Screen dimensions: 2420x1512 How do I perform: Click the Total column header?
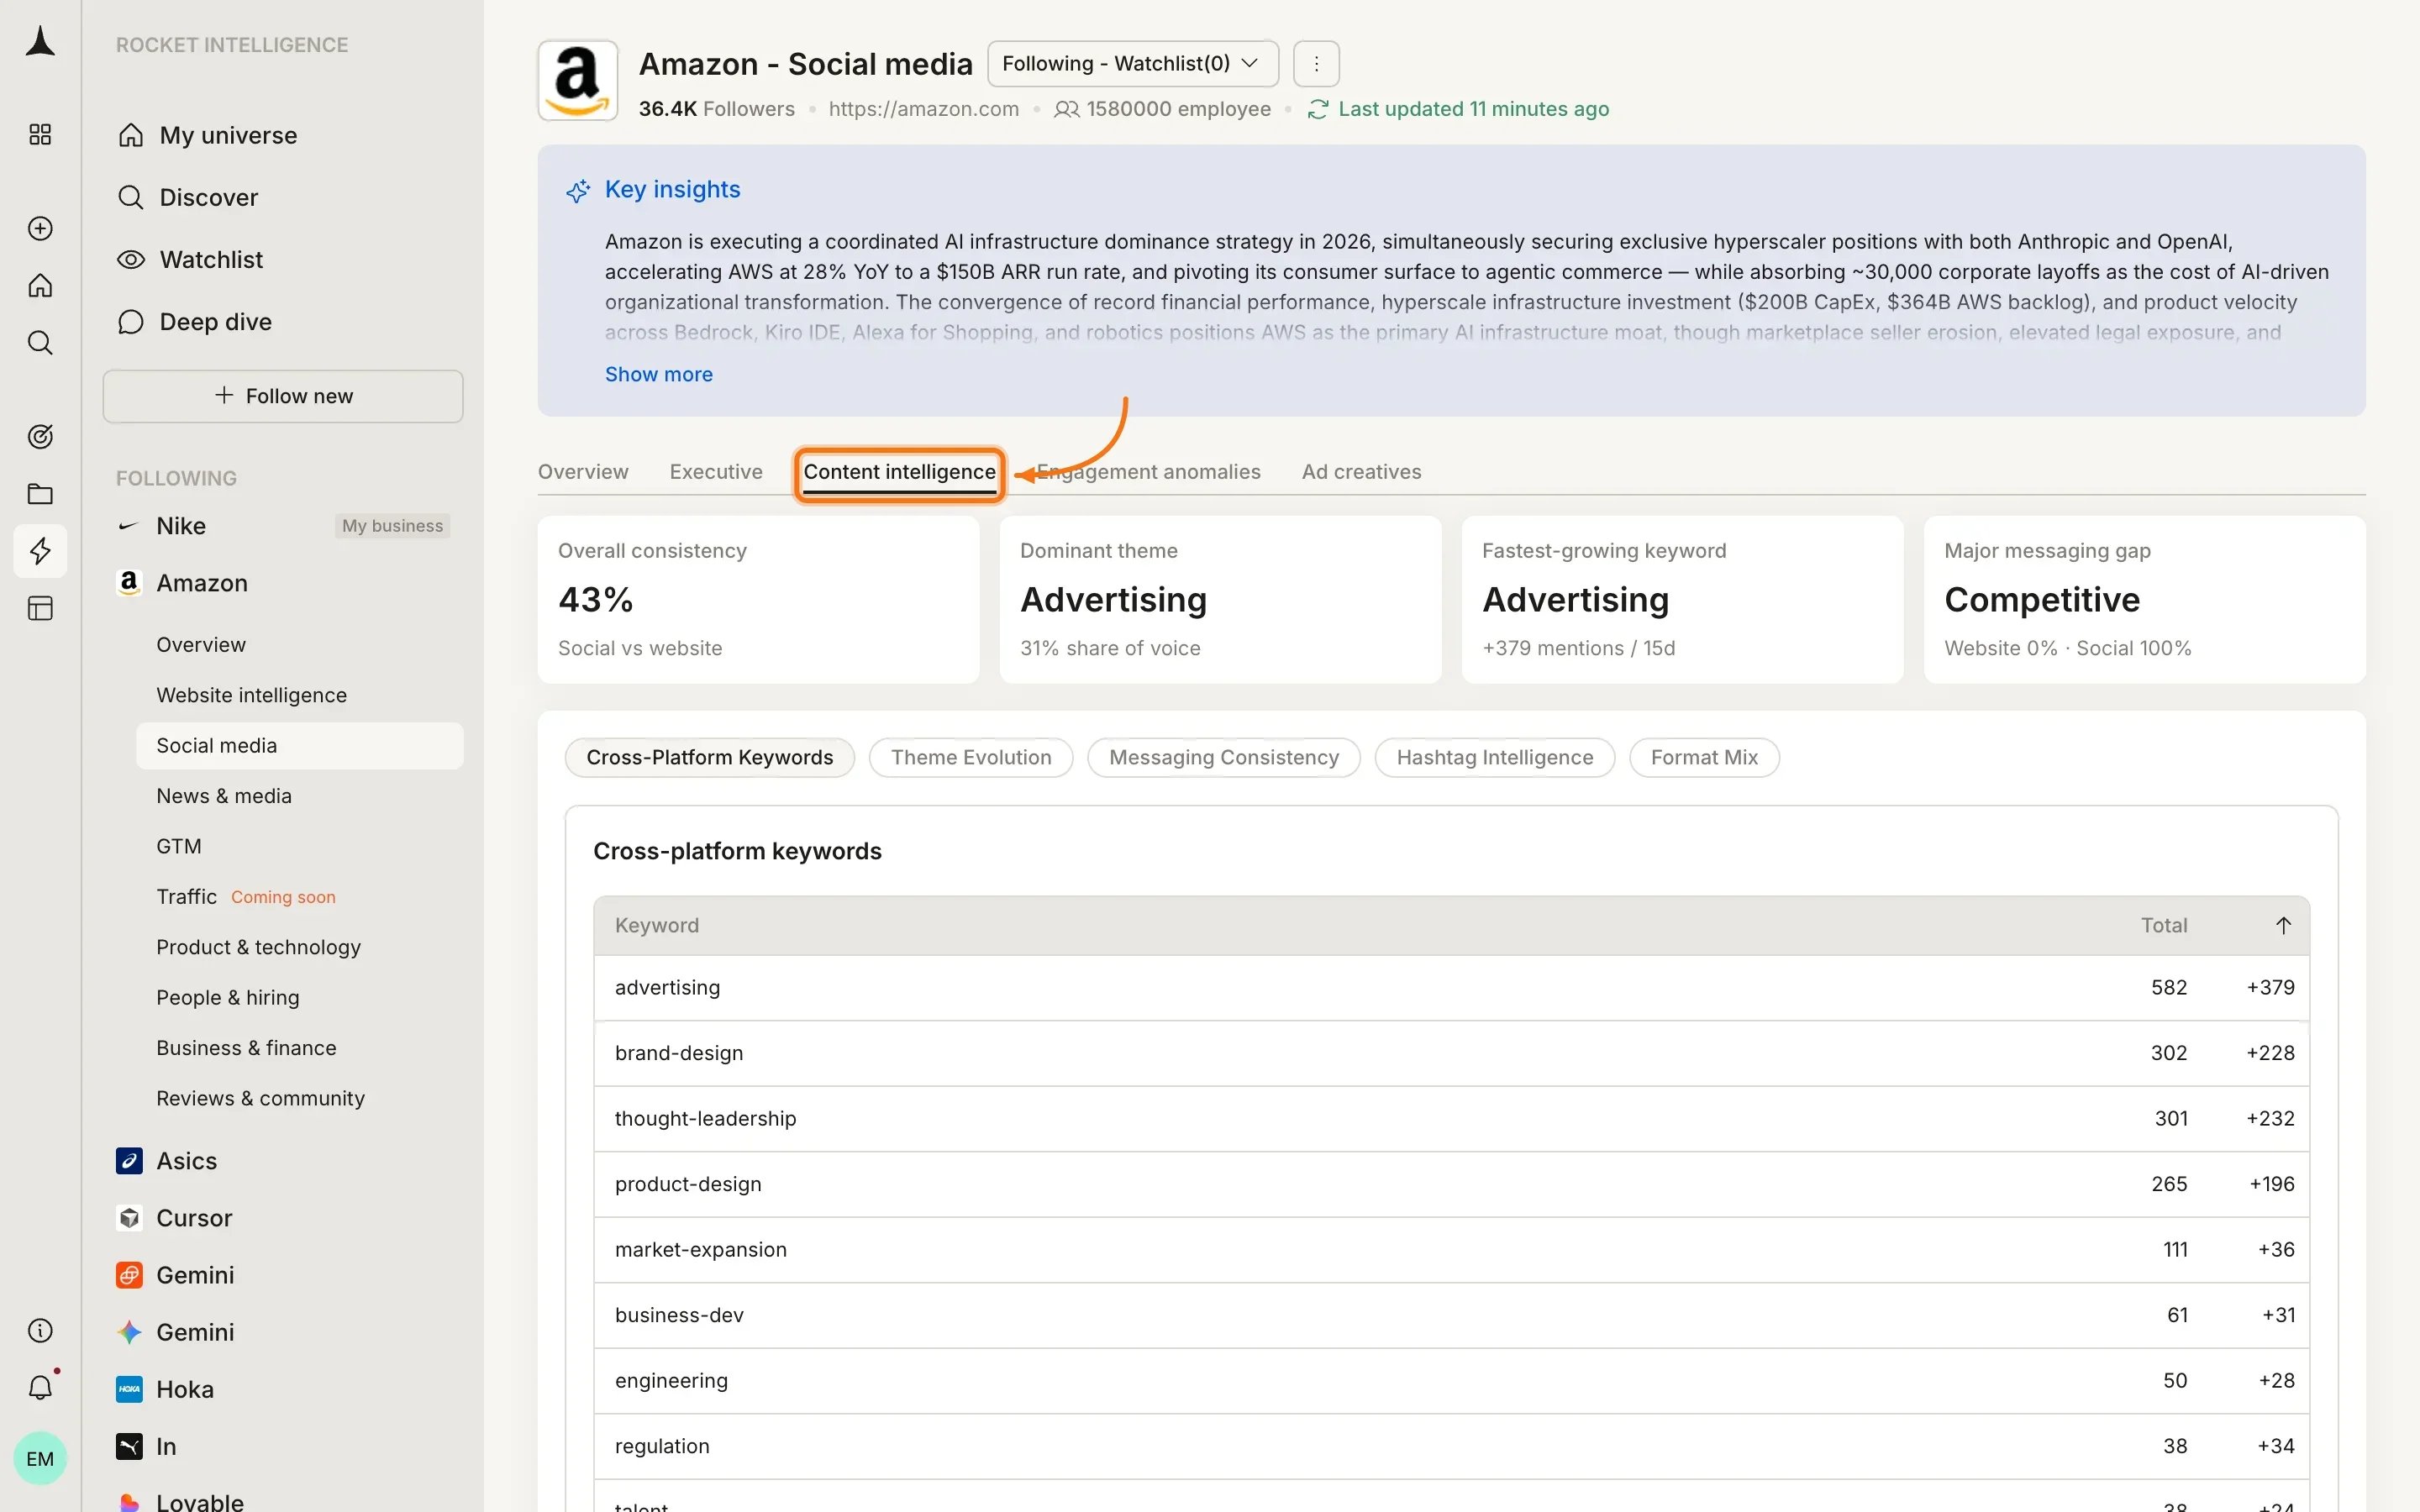point(2164,926)
